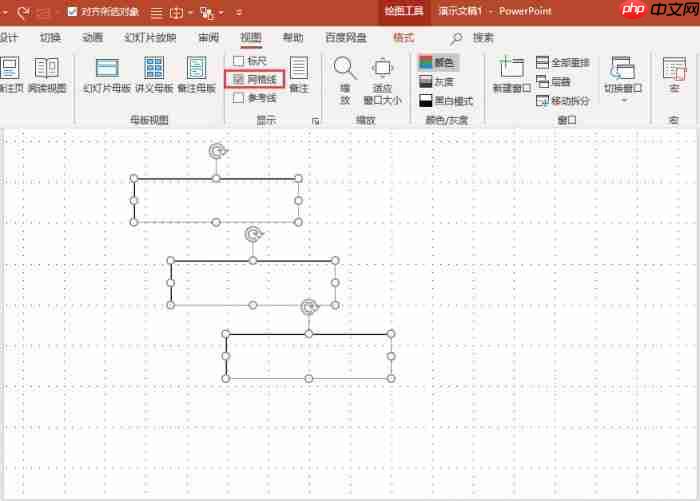Click 适应窗口大小 fit to window

coord(382,80)
